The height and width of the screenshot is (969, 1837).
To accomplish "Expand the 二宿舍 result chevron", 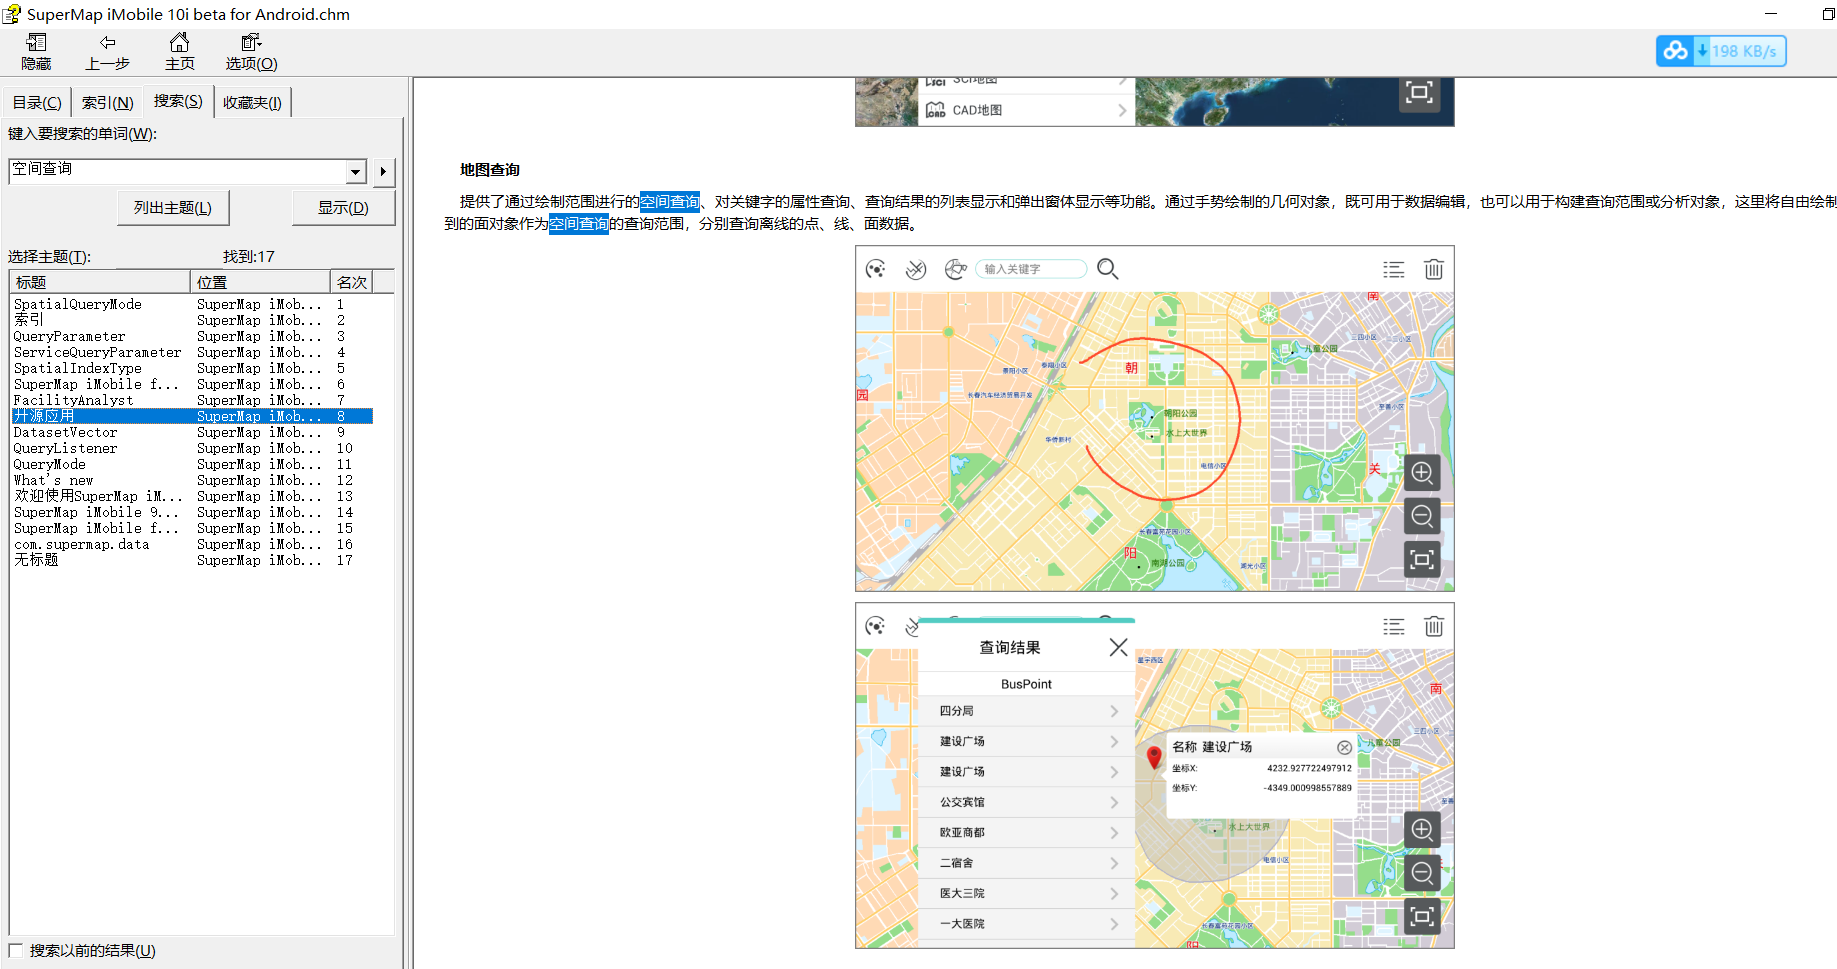I will coord(1114,863).
